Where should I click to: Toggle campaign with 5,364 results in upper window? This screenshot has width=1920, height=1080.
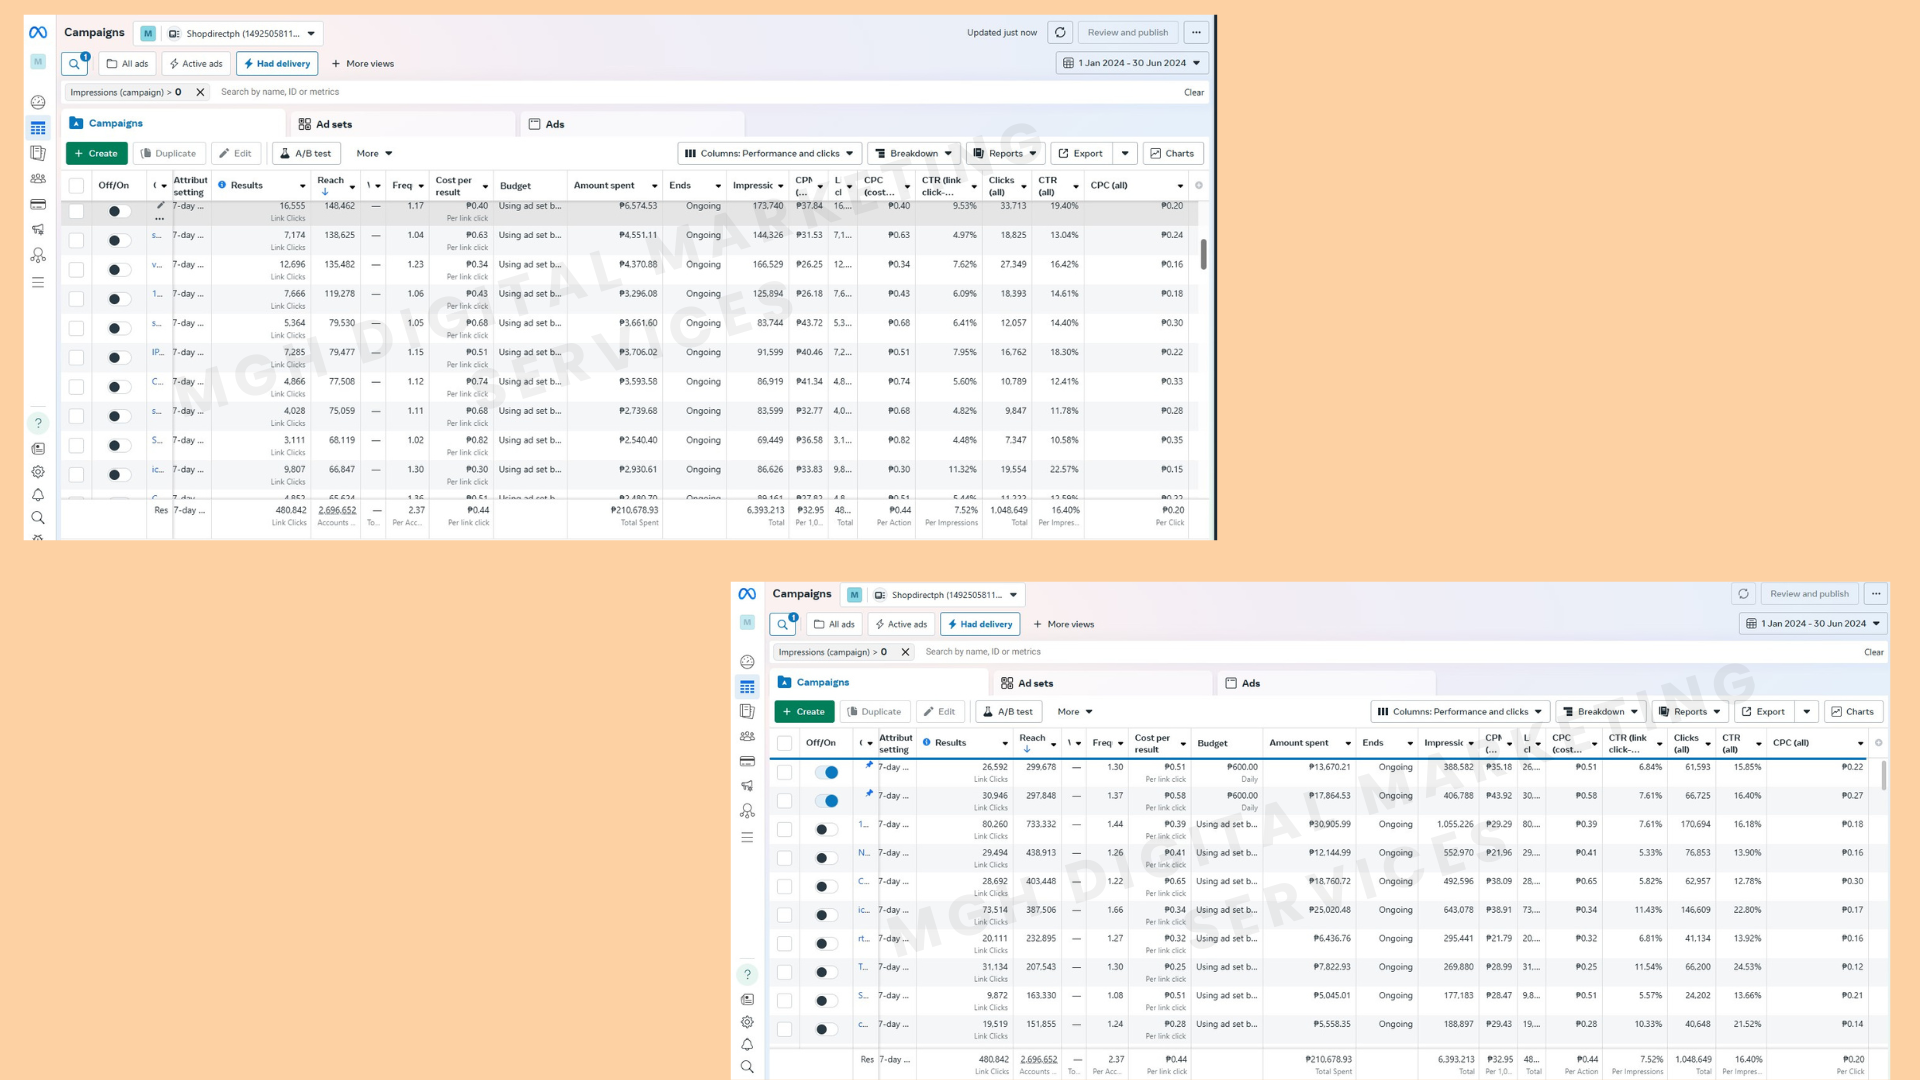pos(119,329)
